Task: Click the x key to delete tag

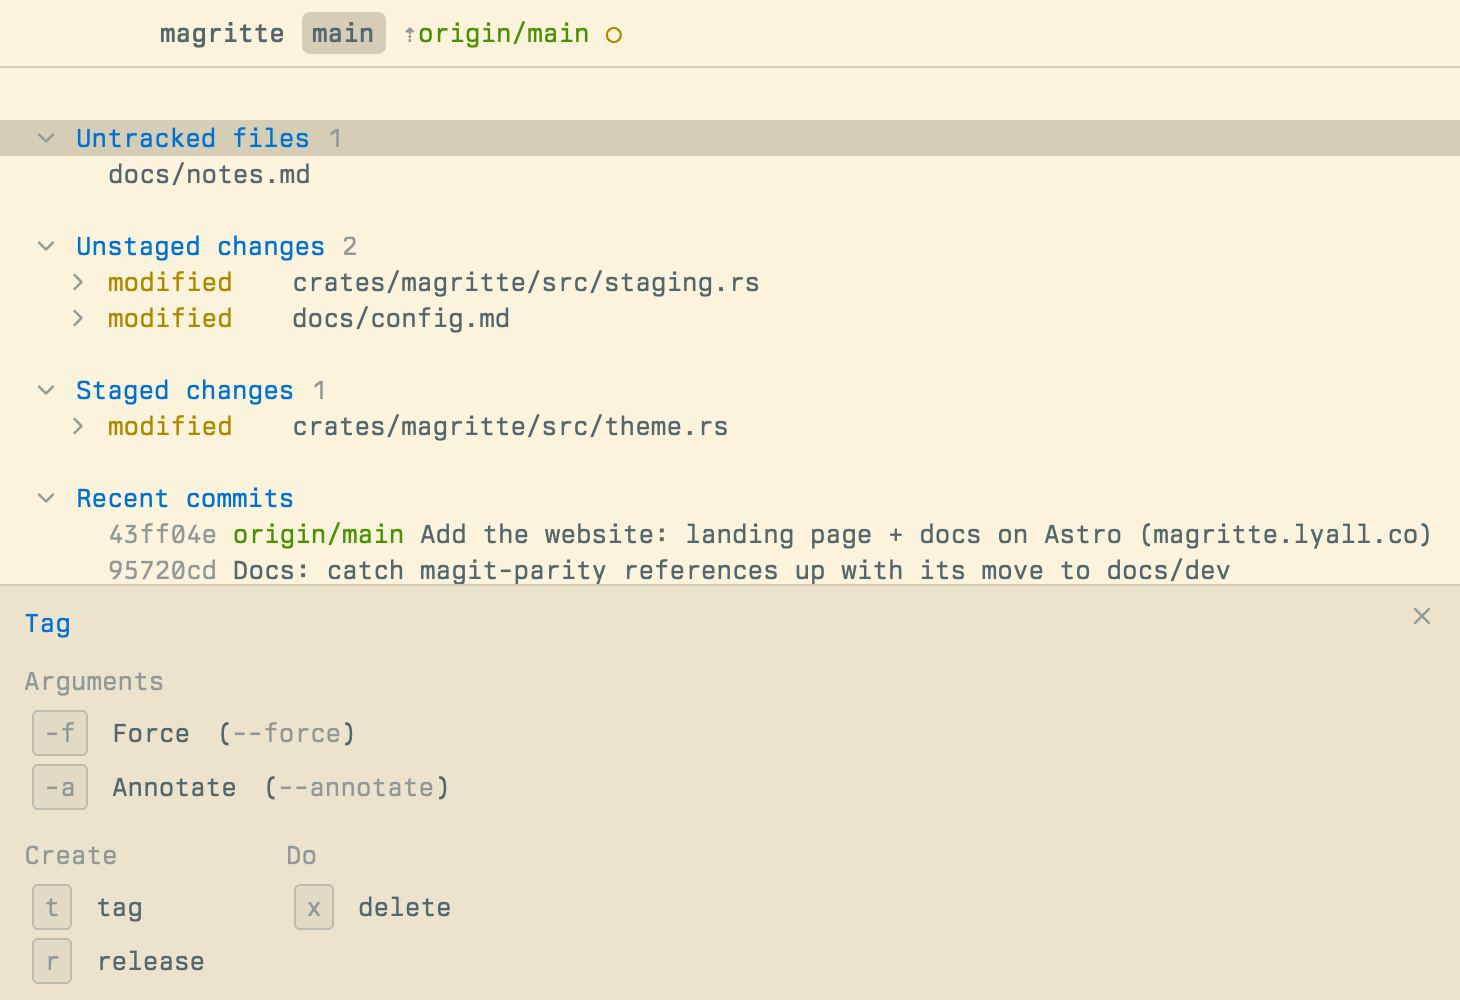Action: click(314, 907)
